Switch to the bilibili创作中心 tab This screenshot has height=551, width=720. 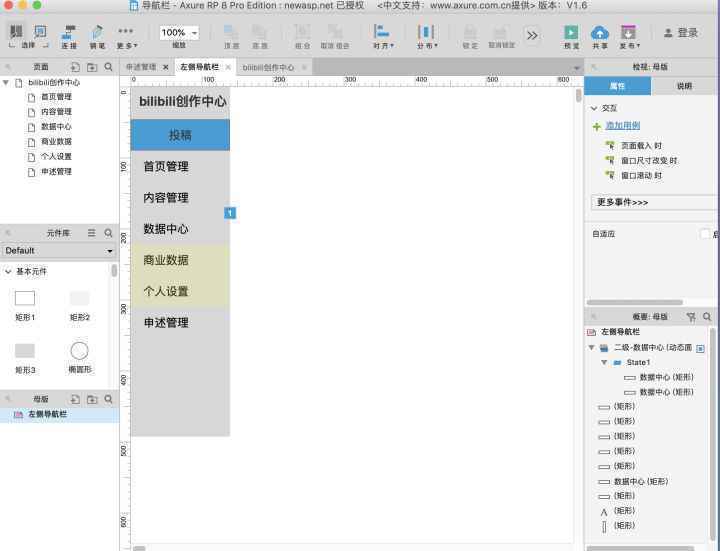click(x=268, y=67)
